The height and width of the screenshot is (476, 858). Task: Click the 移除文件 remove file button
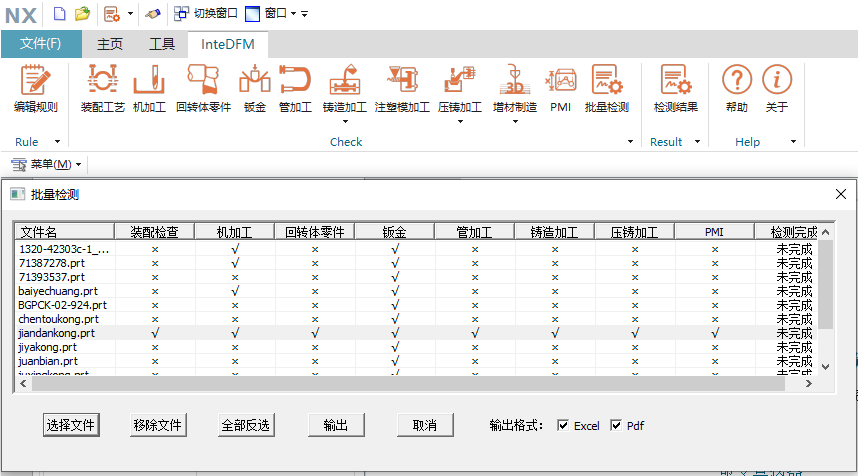pos(158,425)
